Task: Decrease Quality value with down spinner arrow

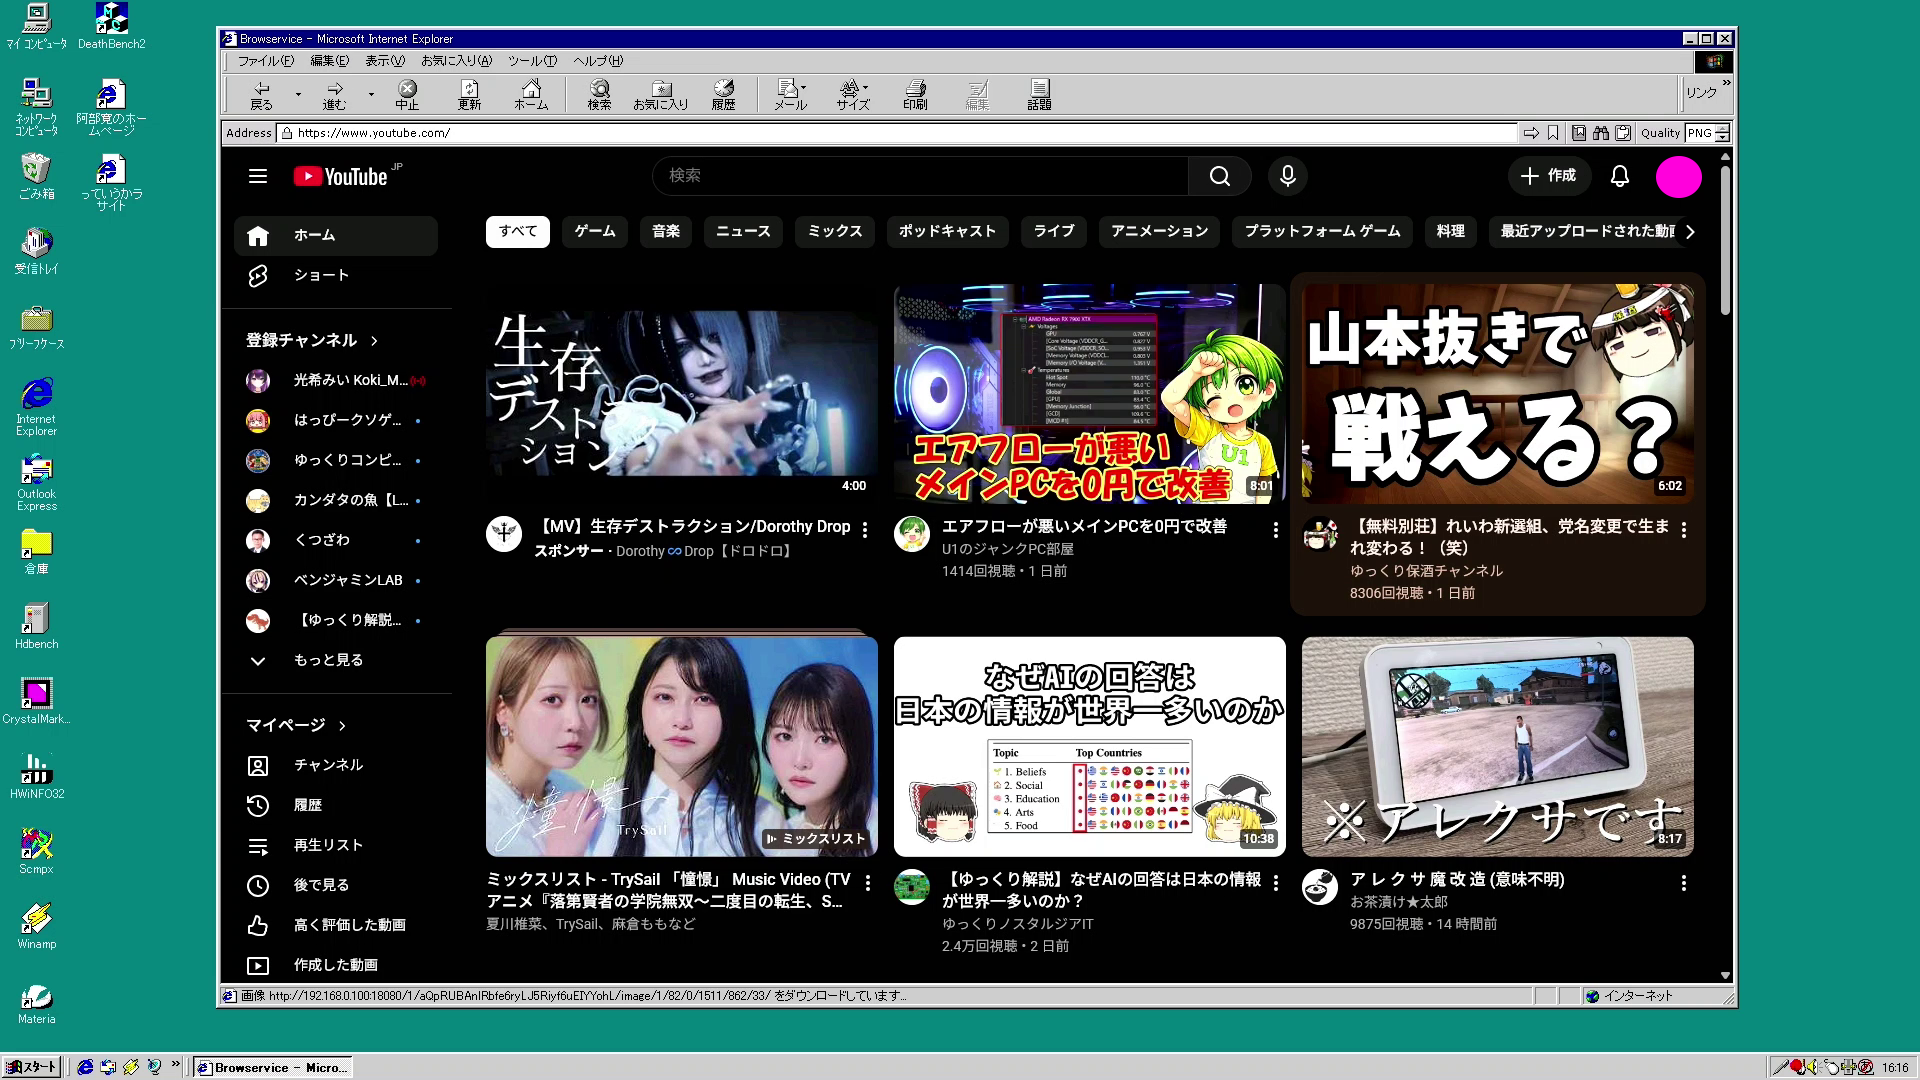Action: click(x=1723, y=137)
